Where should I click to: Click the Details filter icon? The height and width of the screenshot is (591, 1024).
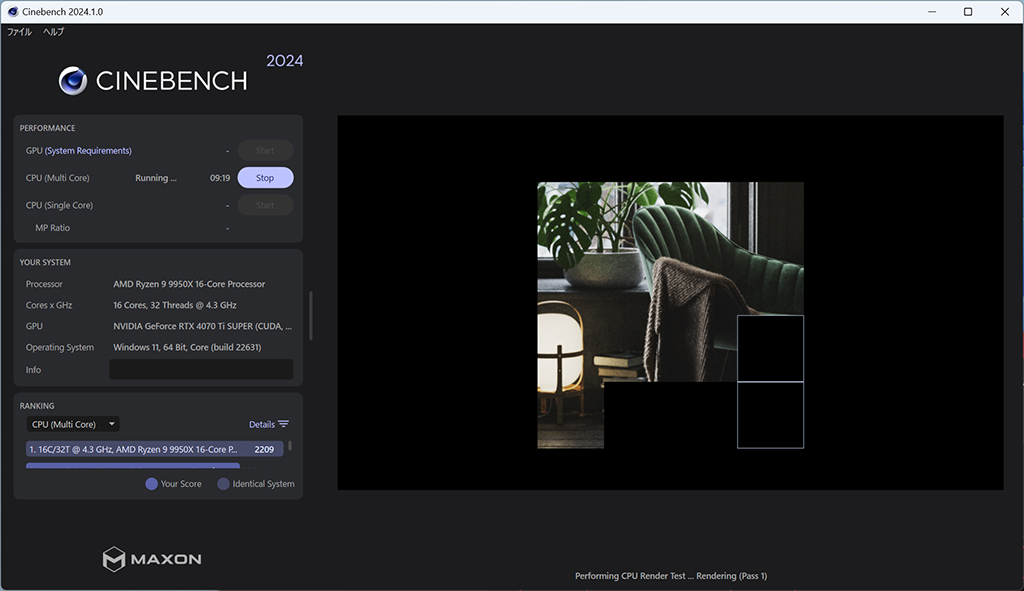pyautogui.click(x=283, y=424)
